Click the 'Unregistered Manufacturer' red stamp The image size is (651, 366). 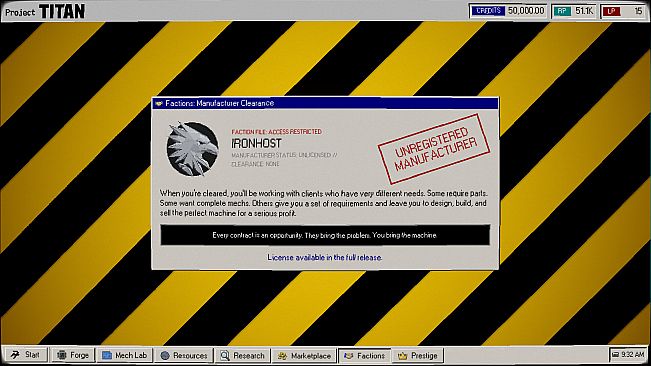(x=434, y=149)
